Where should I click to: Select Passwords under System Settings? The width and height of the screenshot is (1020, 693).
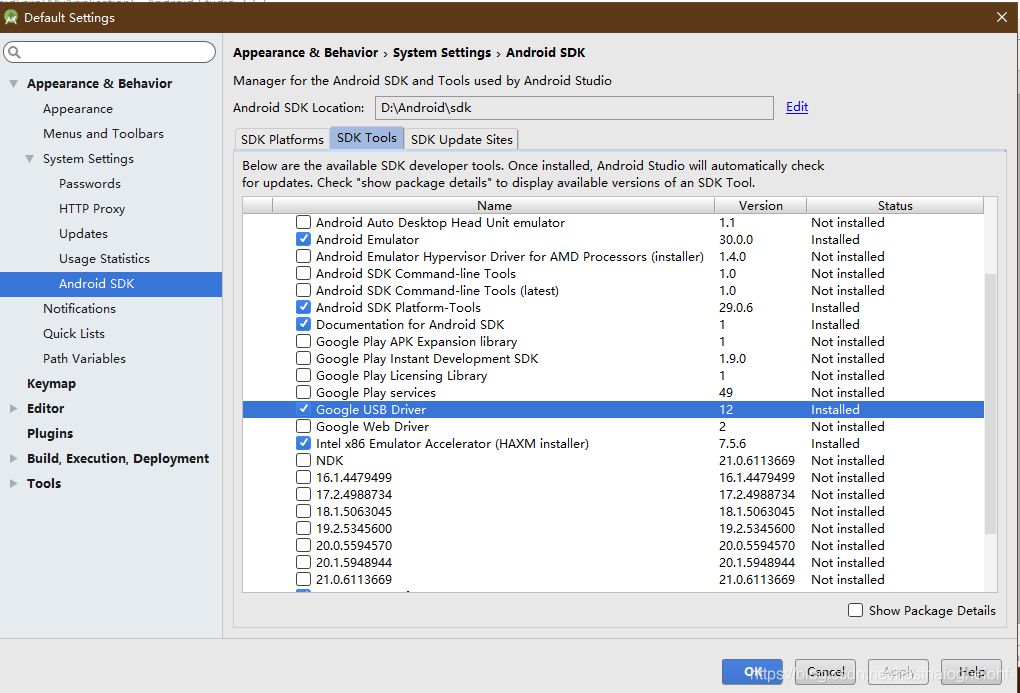[x=90, y=183]
